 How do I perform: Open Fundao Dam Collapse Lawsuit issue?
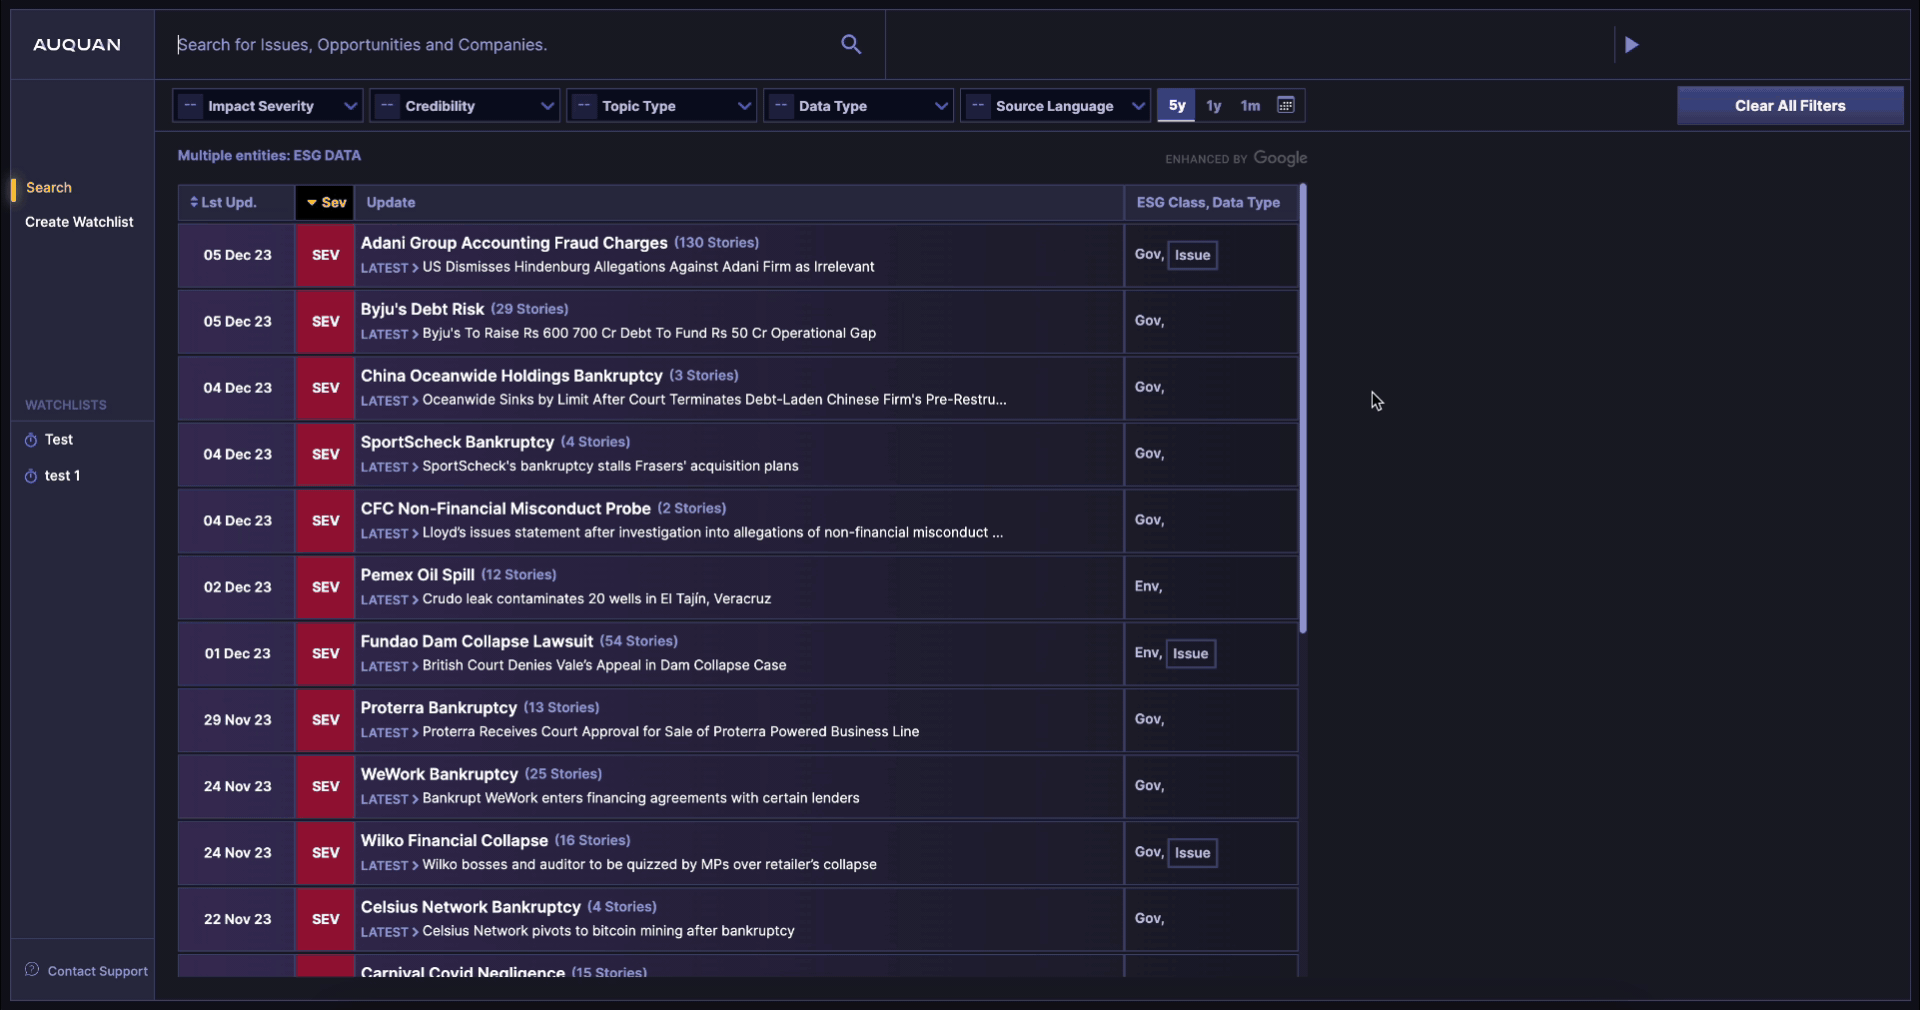(477, 642)
